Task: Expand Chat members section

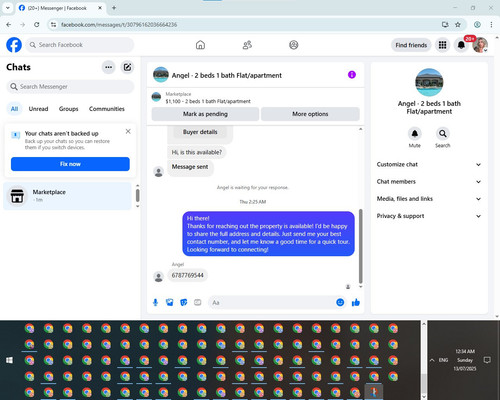Action: (x=429, y=182)
